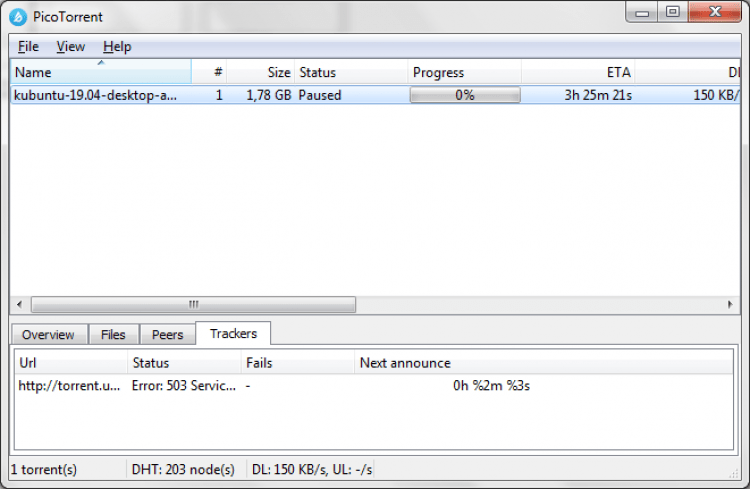This screenshot has height=489, width=750.
Task: Click the right arrow of horizontal scrollbar
Action: coord(730,304)
